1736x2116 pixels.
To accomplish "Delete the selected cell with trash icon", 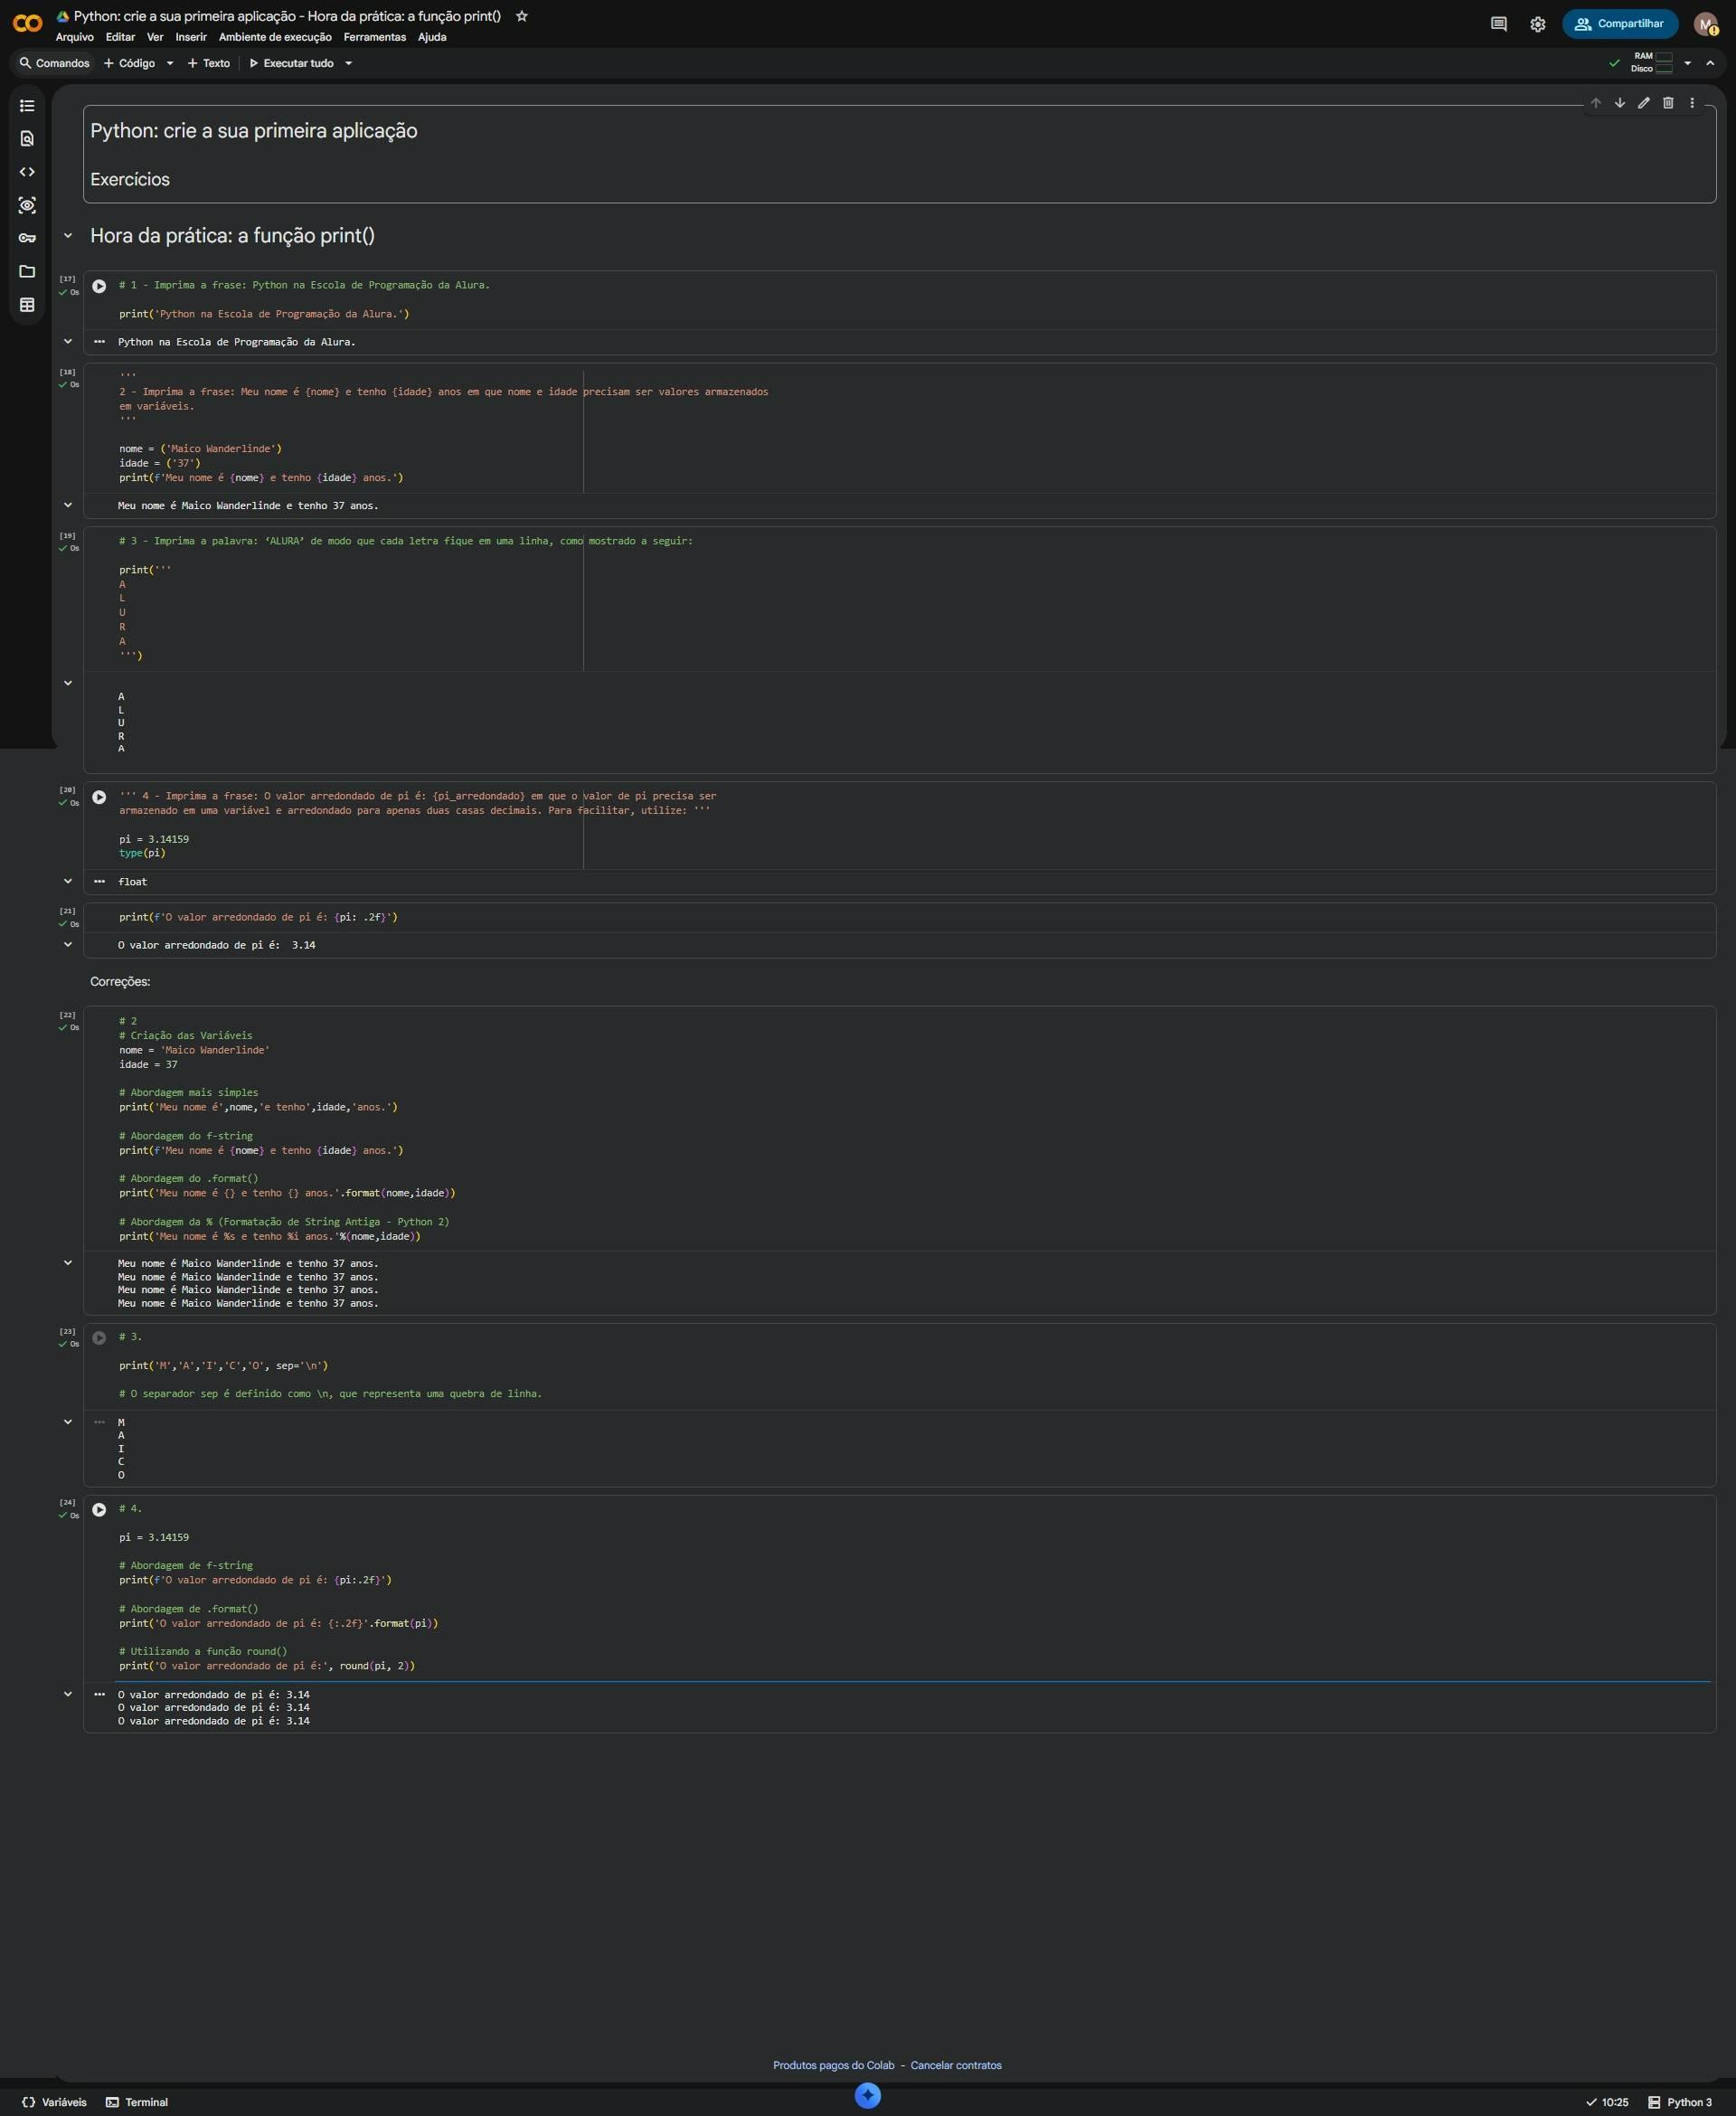I will [x=1667, y=103].
